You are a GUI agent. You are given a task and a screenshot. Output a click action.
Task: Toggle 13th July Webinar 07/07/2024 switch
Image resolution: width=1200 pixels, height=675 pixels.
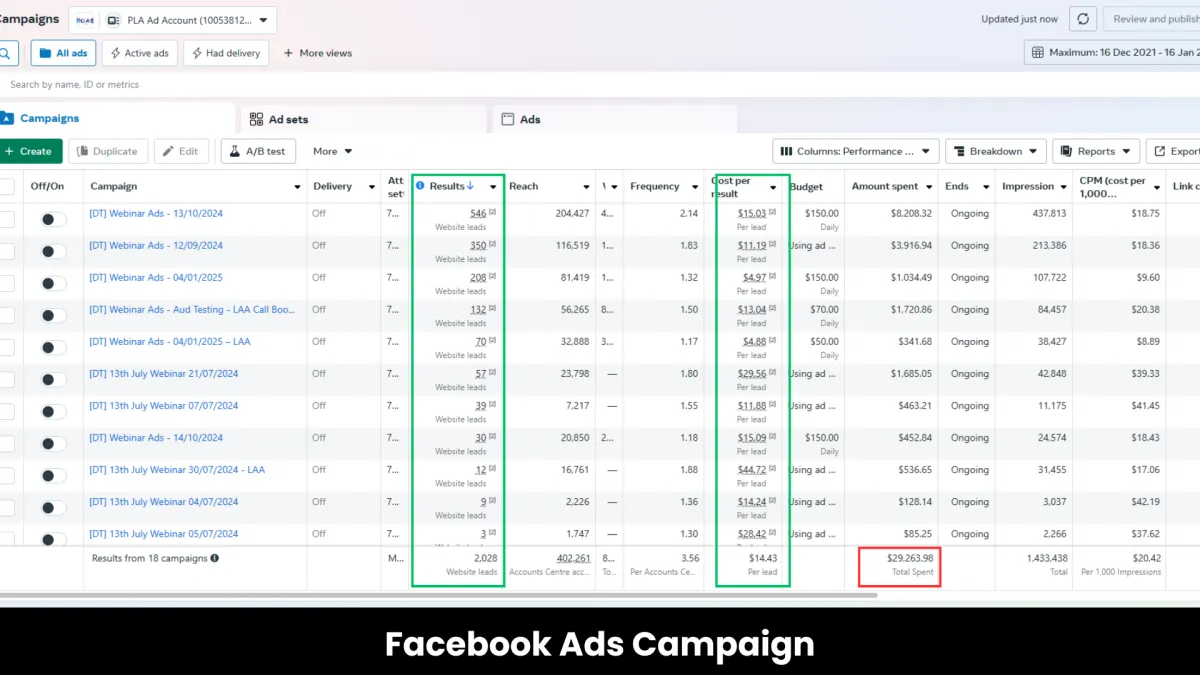pos(53,412)
